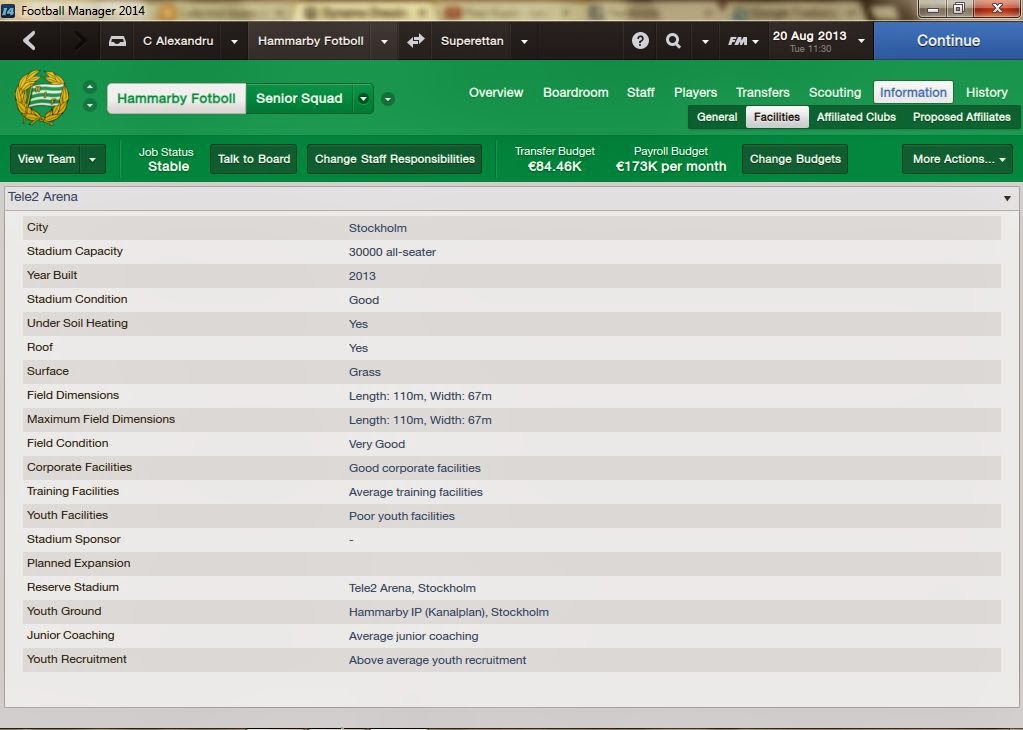Click the Football Manager 2014 title bar icon
The height and width of the screenshot is (730, 1023).
(8, 10)
